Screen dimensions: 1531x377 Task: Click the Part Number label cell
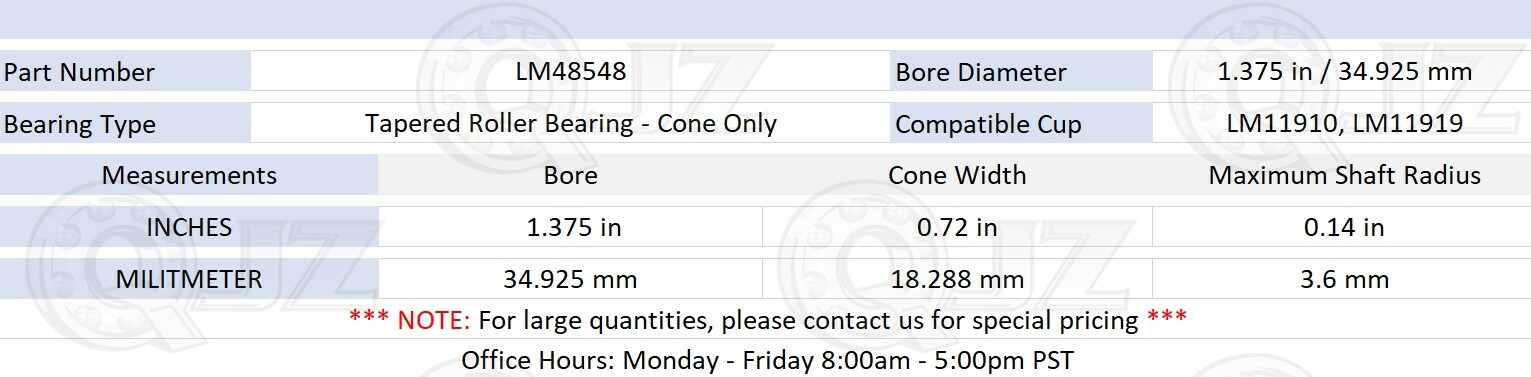(x=125, y=72)
